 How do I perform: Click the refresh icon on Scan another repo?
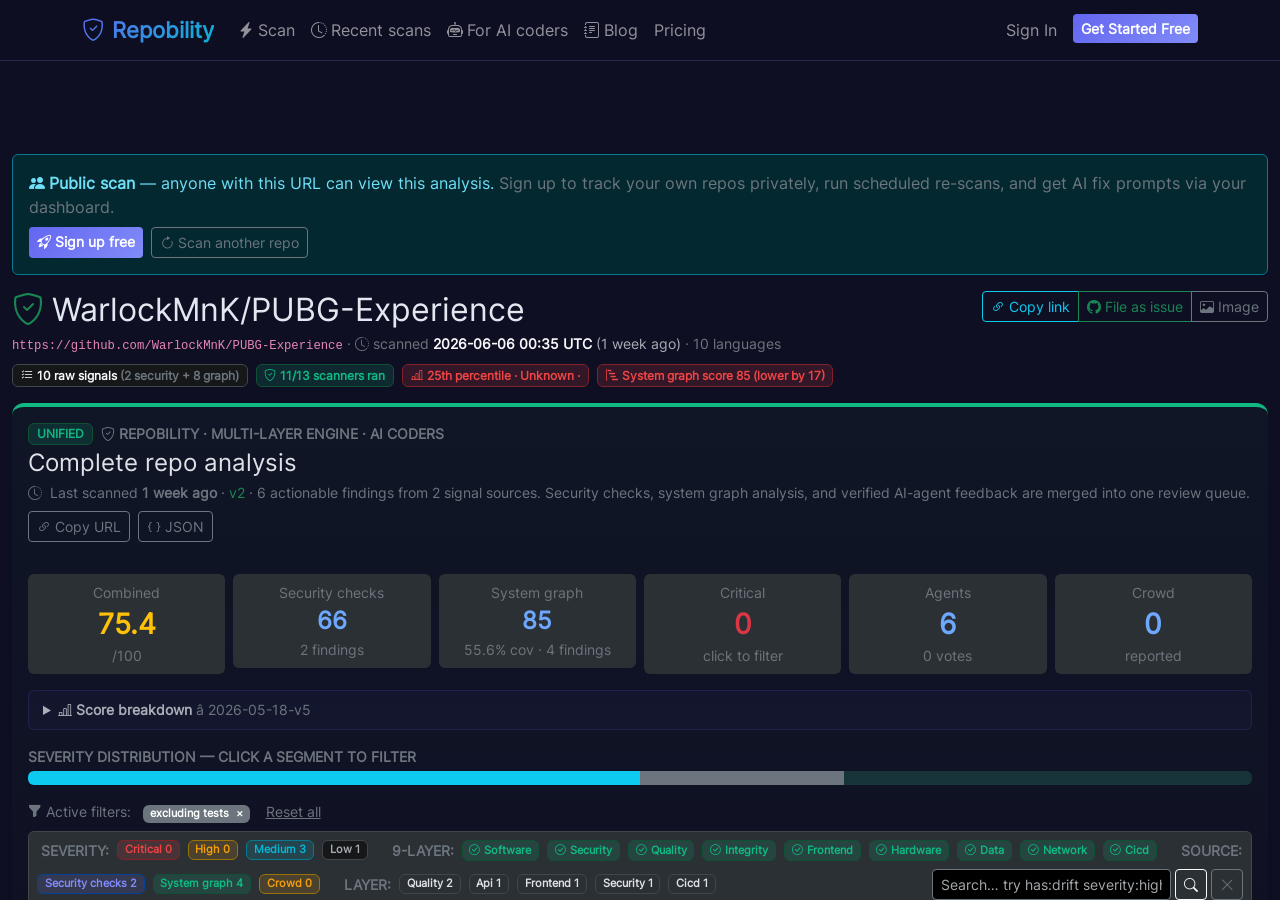coord(167,243)
